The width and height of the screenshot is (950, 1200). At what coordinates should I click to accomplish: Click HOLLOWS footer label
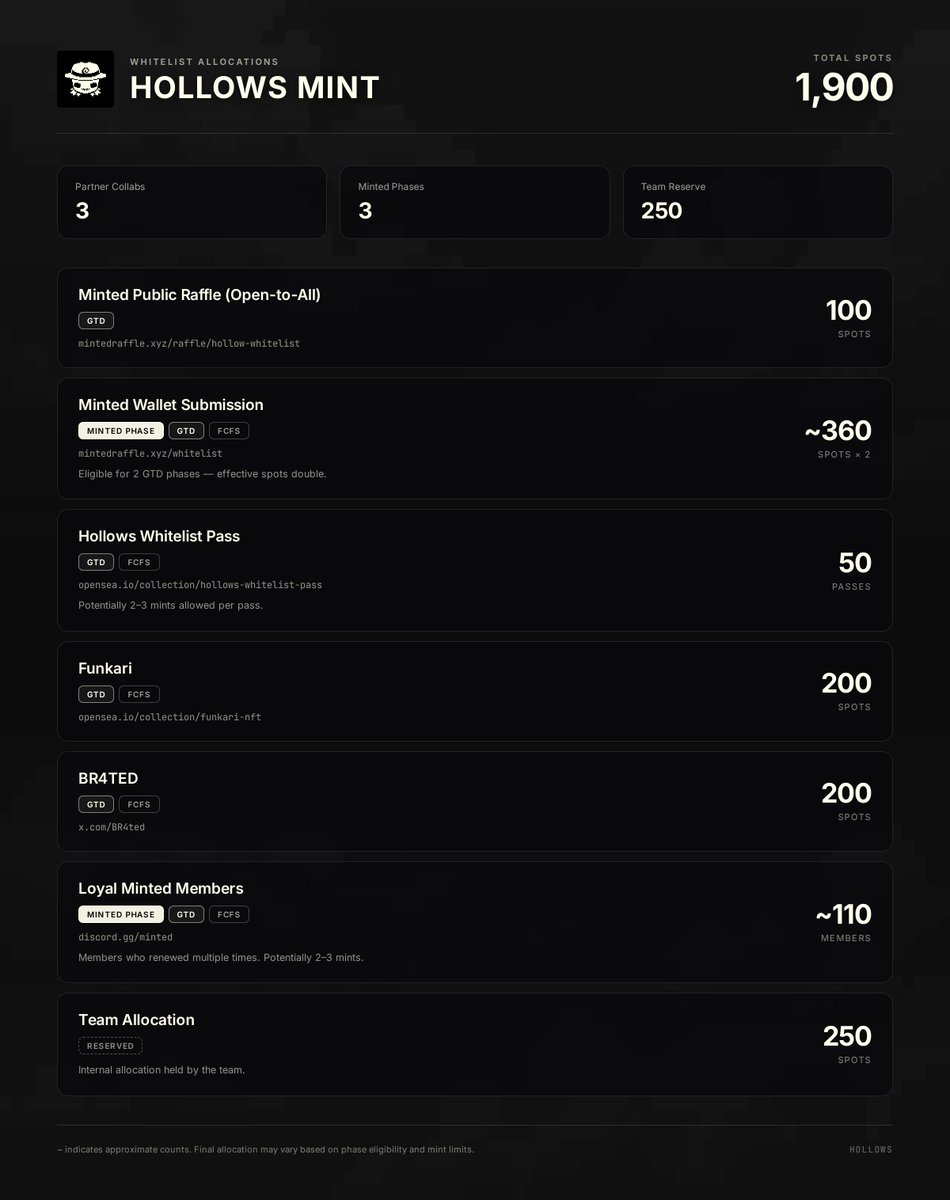871,1150
